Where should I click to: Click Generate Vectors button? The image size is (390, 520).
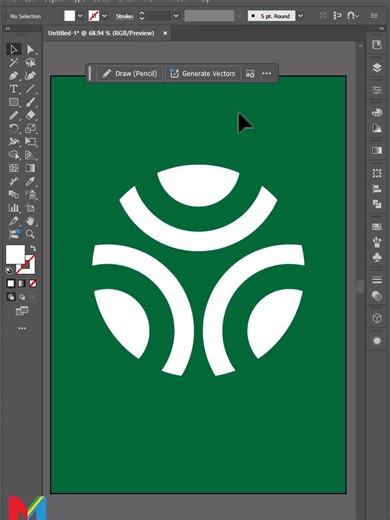[203, 74]
